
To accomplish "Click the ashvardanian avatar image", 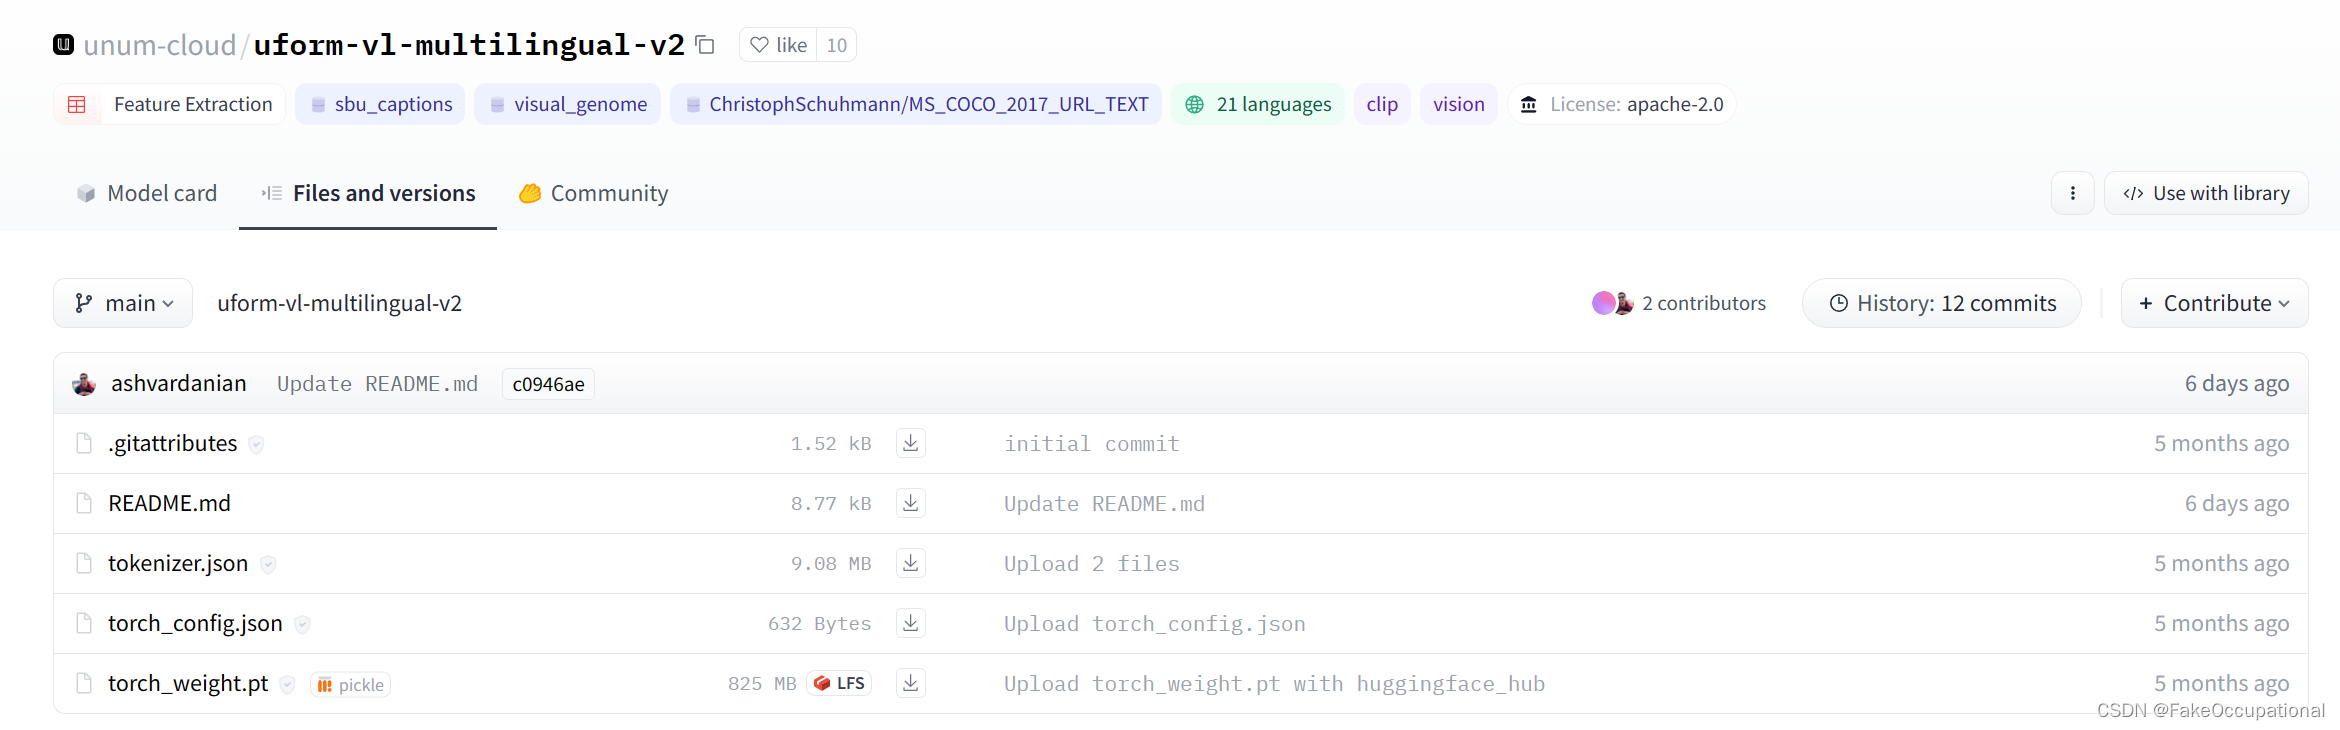I will (x=84, y=383).
